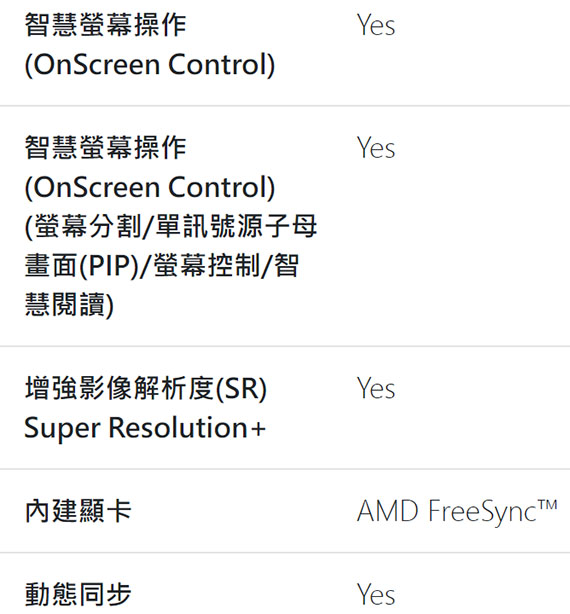Click the first row's 智慧螢幕操作 heading

pos(105,25)
